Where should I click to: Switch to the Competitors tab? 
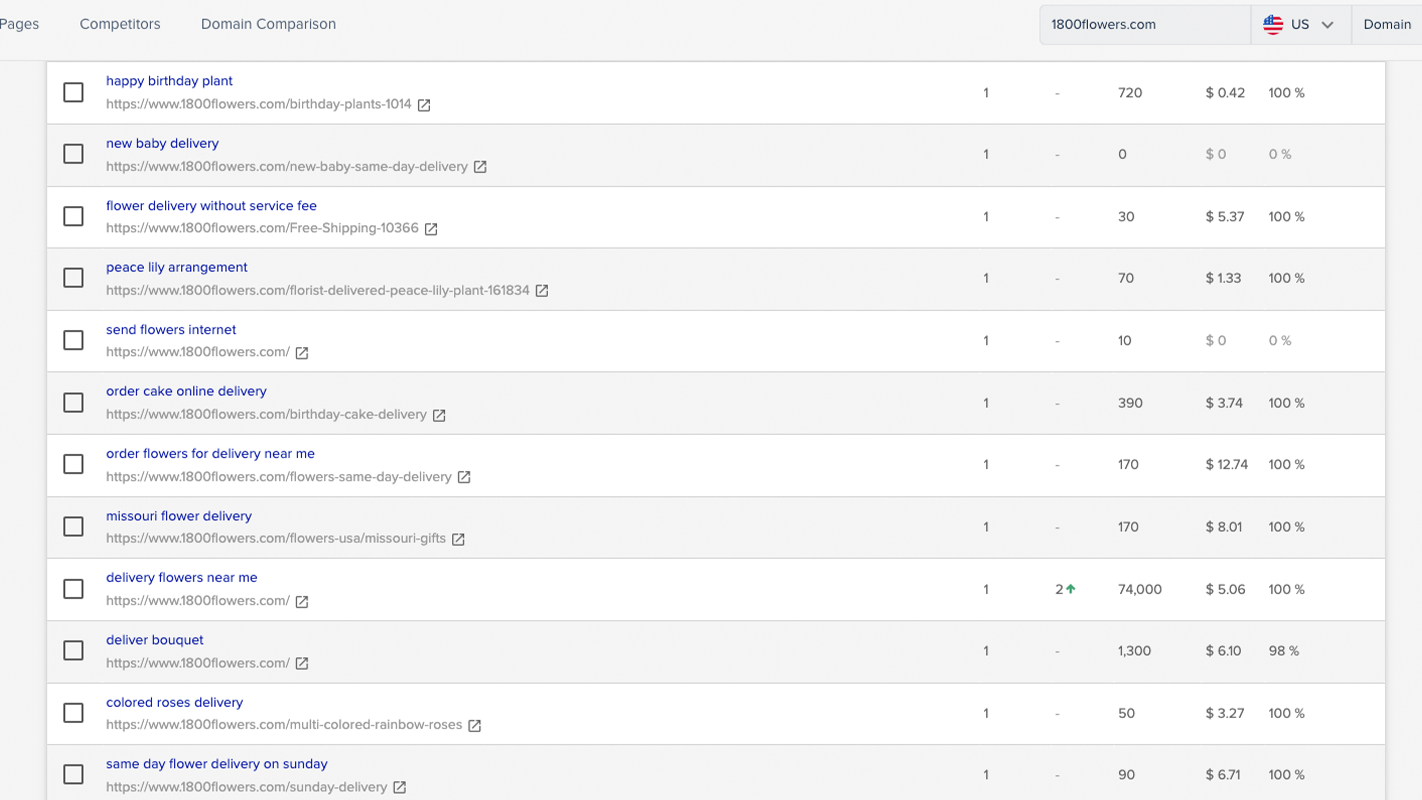120,24
